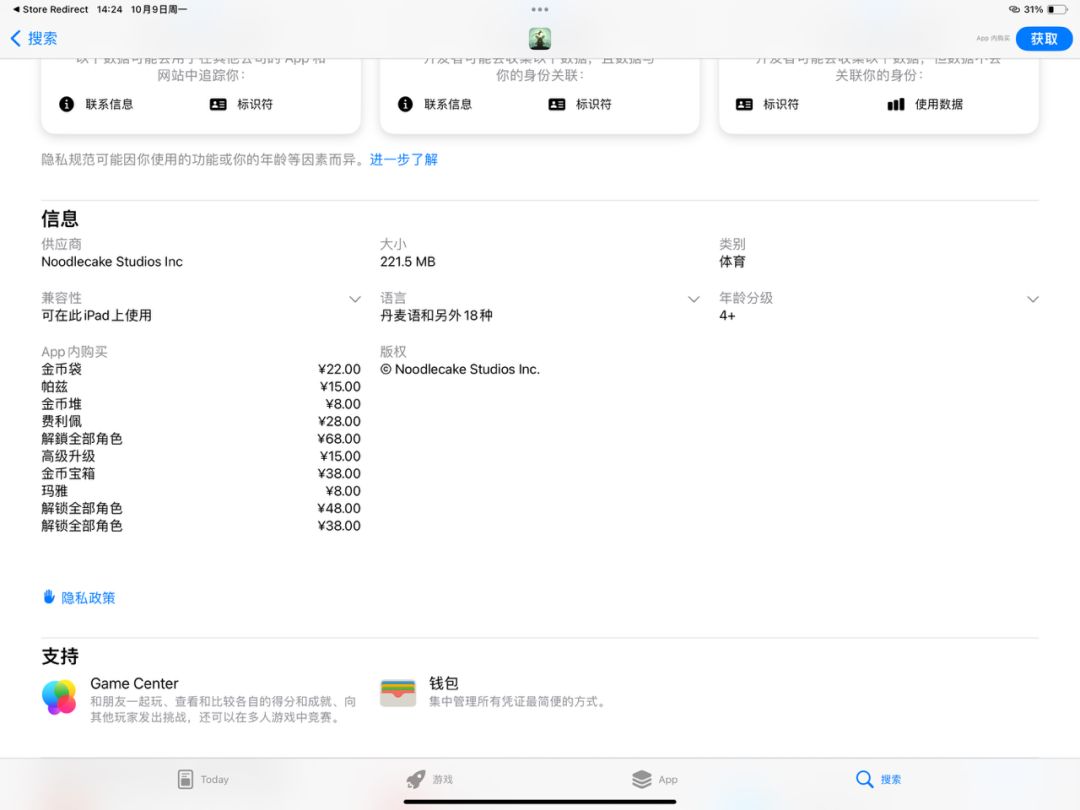Viewport: 1080px width, 810px height.
Task: Tap 标识符 icon in middle privacy card
Action: click(557, 104)
